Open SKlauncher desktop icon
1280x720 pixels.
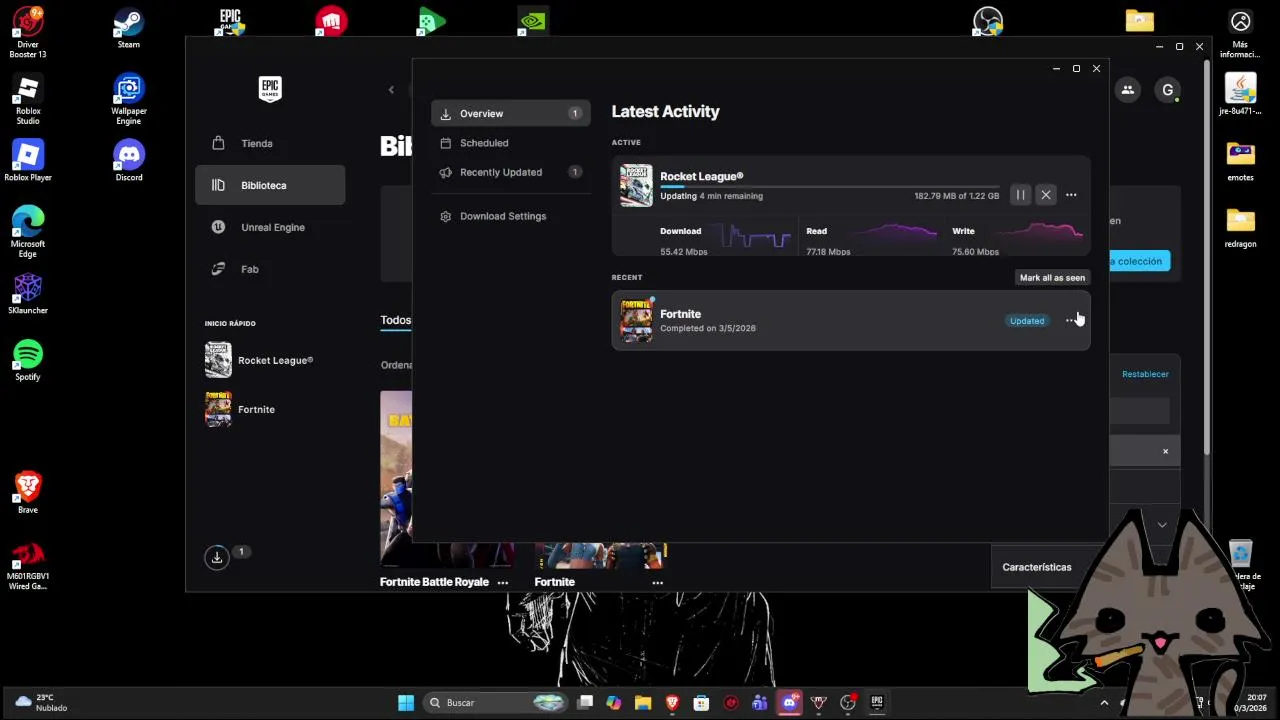click(28, 295)
